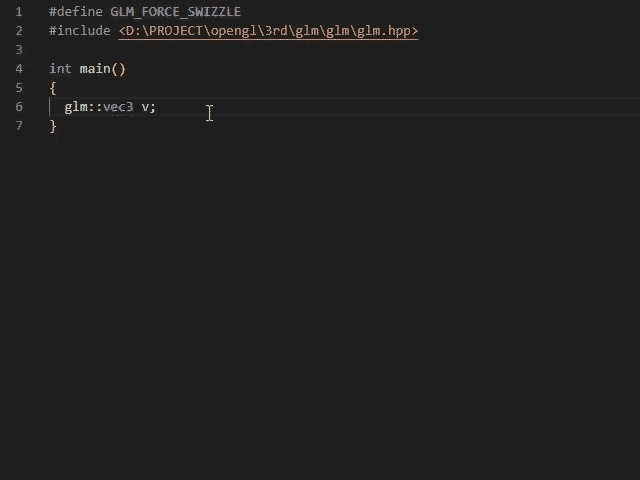Click the #include directive keyword
The image size is (640, 480).
[79, 31]
